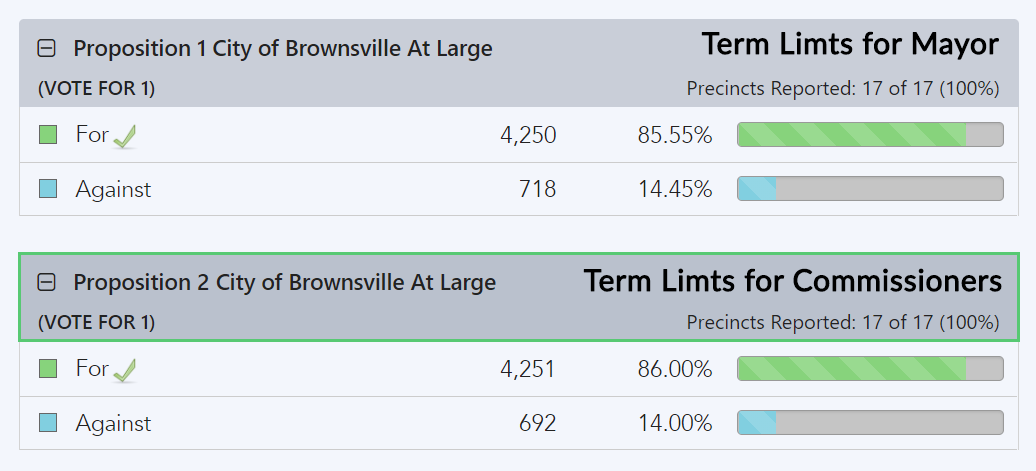Click the For label in Proposition 1
The image size is (1036, 471).
pos(92,135)
